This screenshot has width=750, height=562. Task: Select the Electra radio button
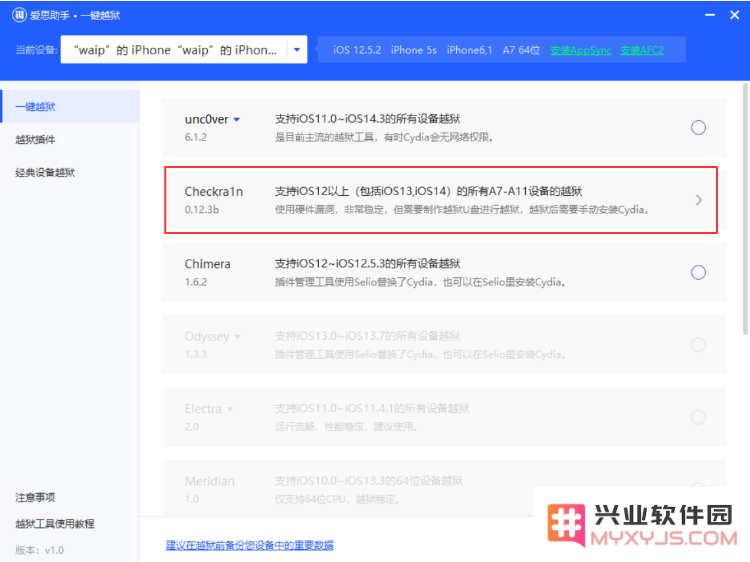(698, 417)
